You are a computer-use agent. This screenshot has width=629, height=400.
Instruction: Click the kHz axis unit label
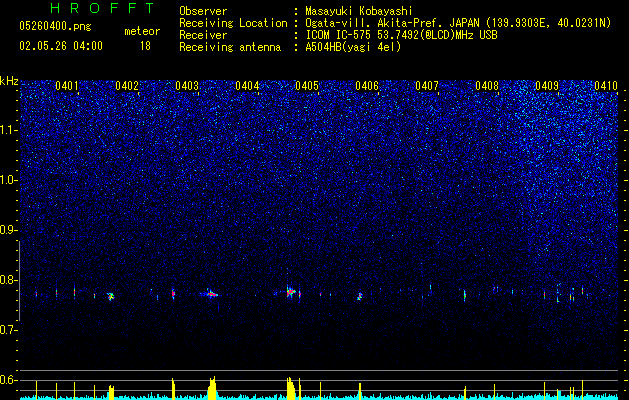click(9, 81)
